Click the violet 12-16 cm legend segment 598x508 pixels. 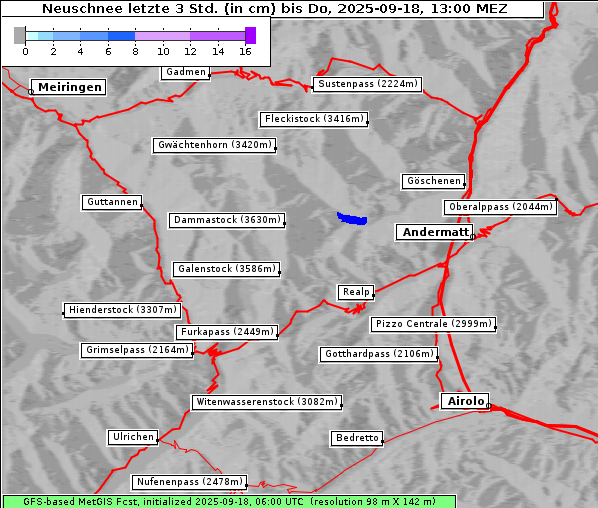[x=217, y=36]
